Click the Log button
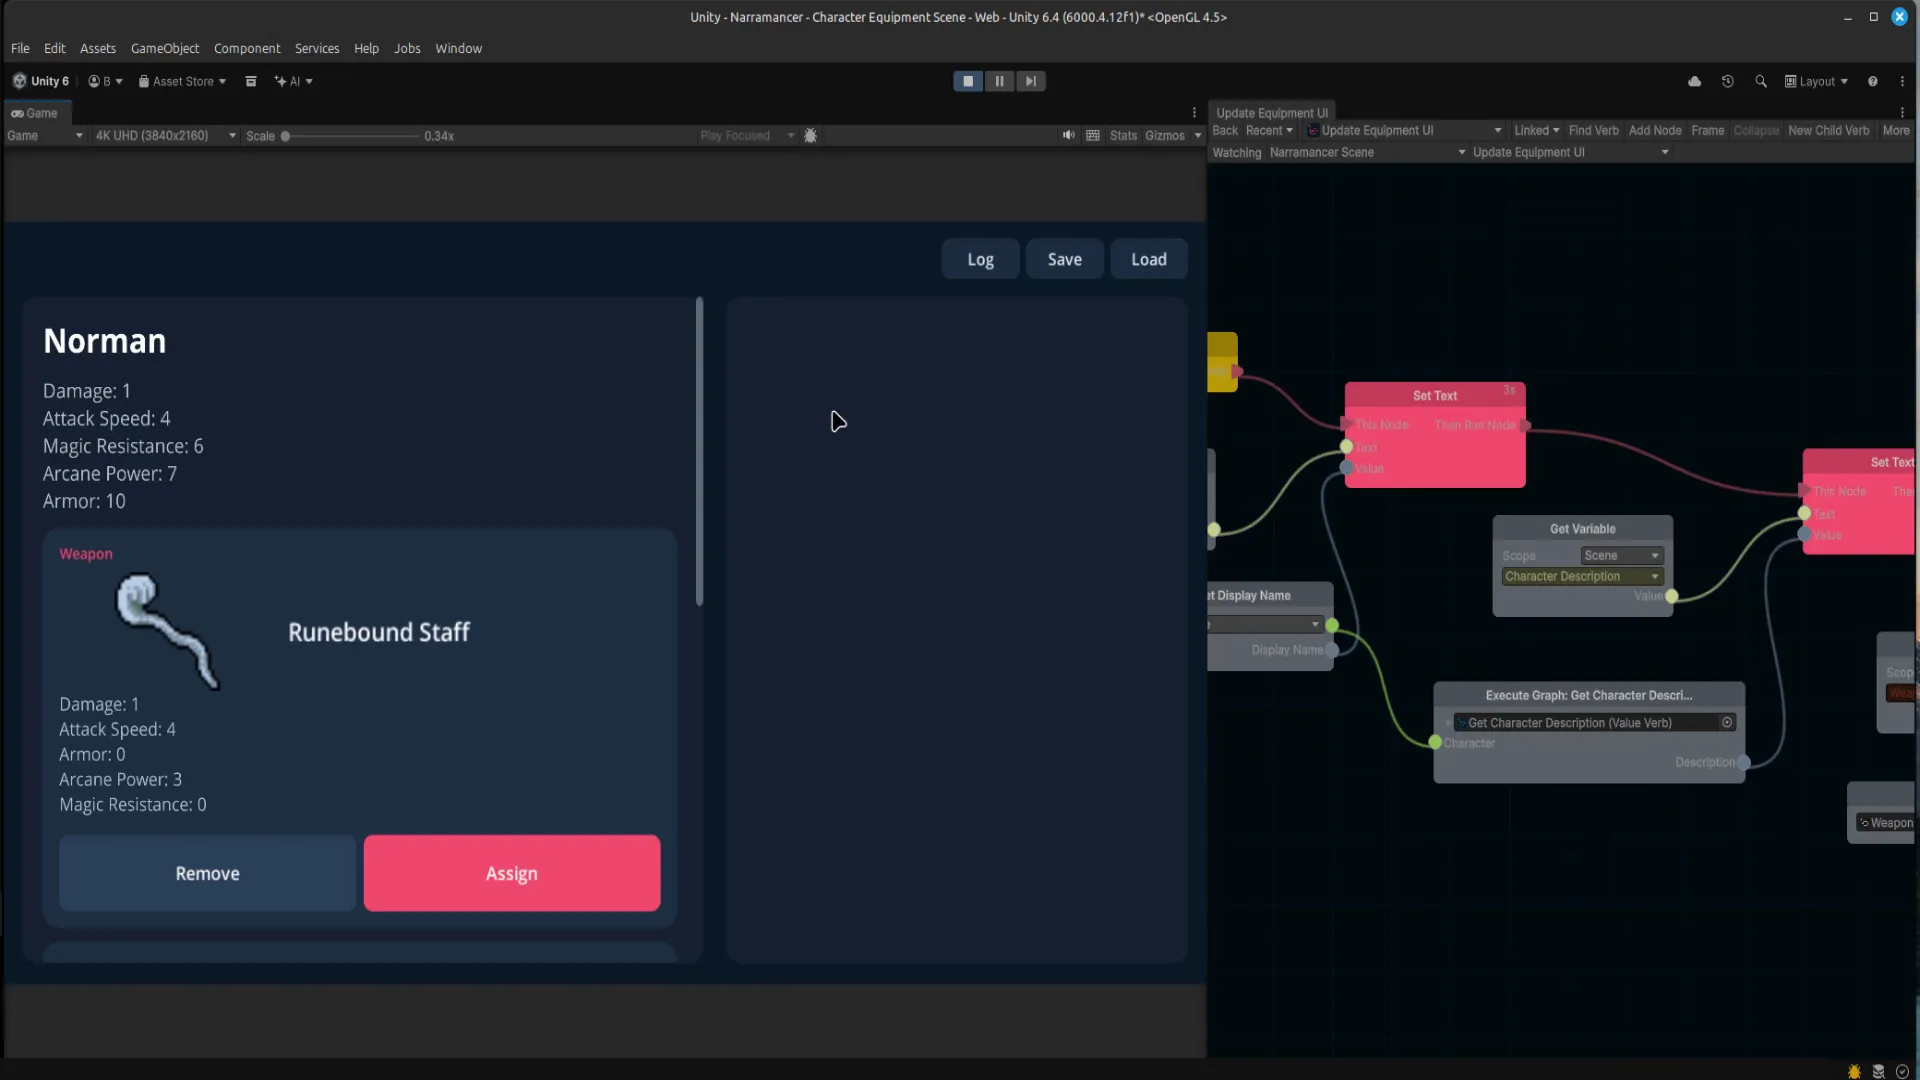Screen dimensions: 1920x1080 click(980, 259)
